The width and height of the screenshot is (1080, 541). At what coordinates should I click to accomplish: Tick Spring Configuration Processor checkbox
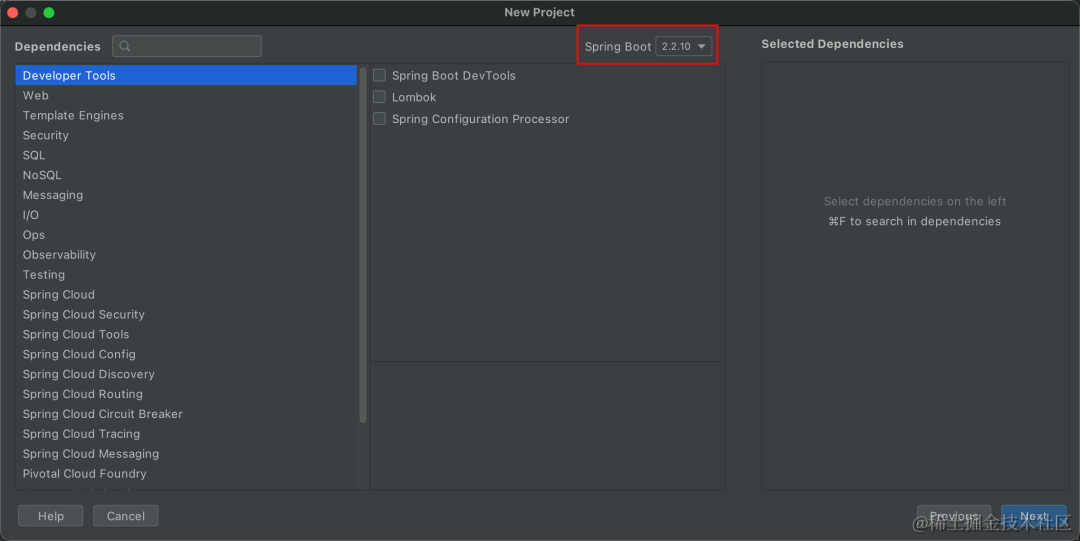pyautogui.click(x=379, y=119)
